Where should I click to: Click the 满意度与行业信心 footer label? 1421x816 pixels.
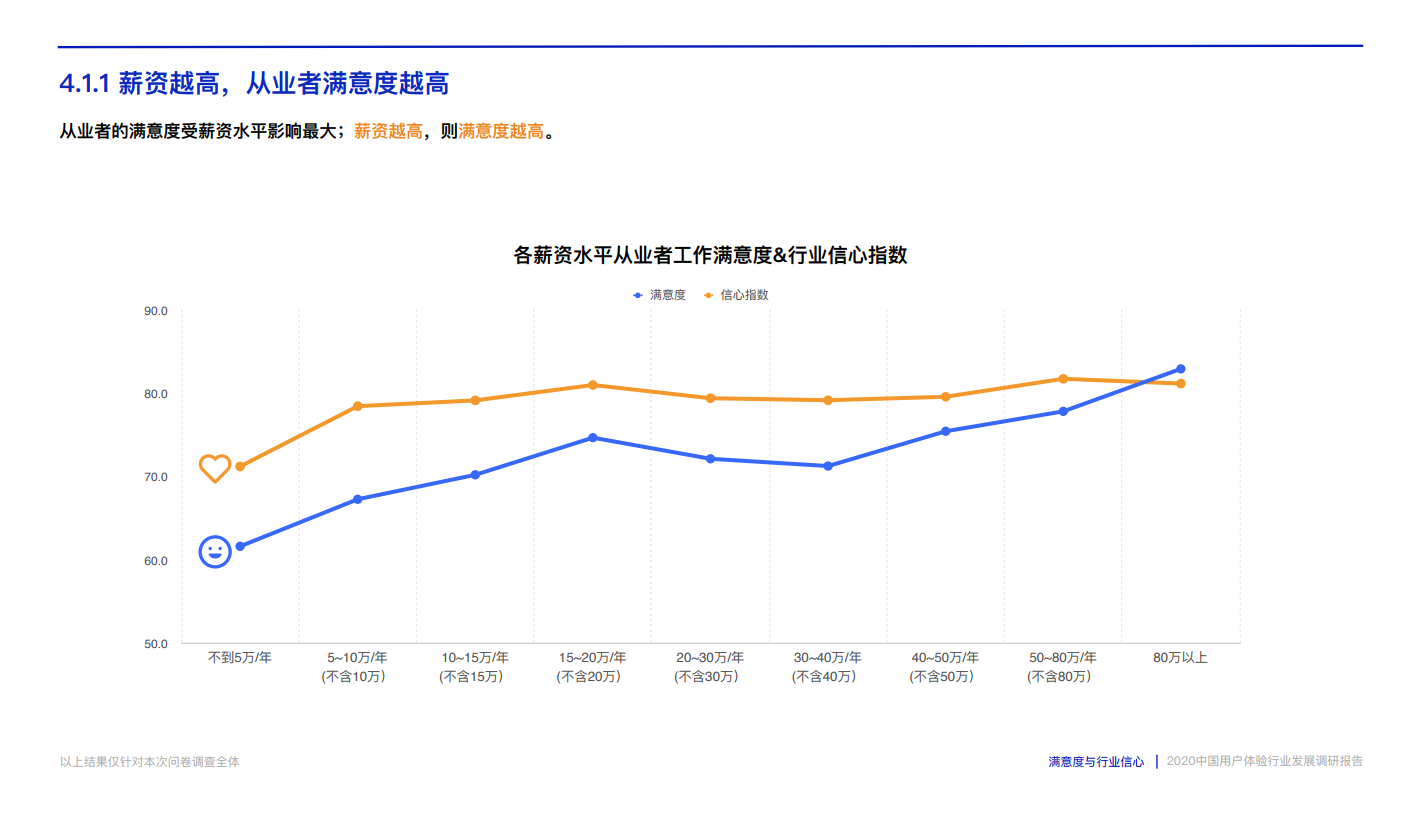coord(1096,762)
